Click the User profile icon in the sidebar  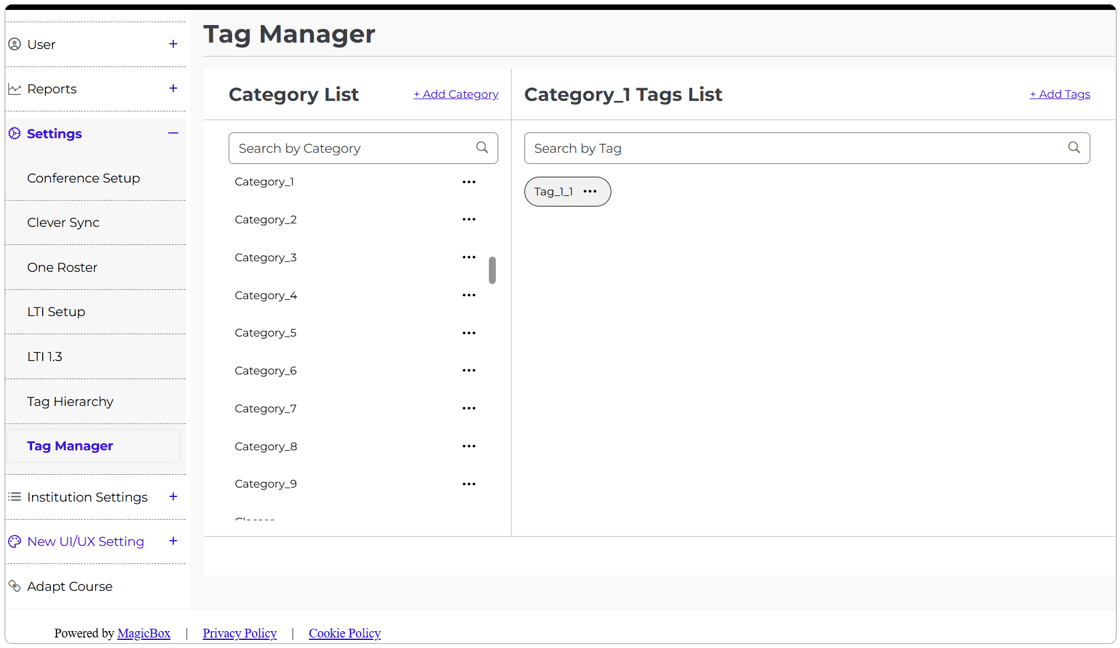pyautogui.click(x=14, y=44)
